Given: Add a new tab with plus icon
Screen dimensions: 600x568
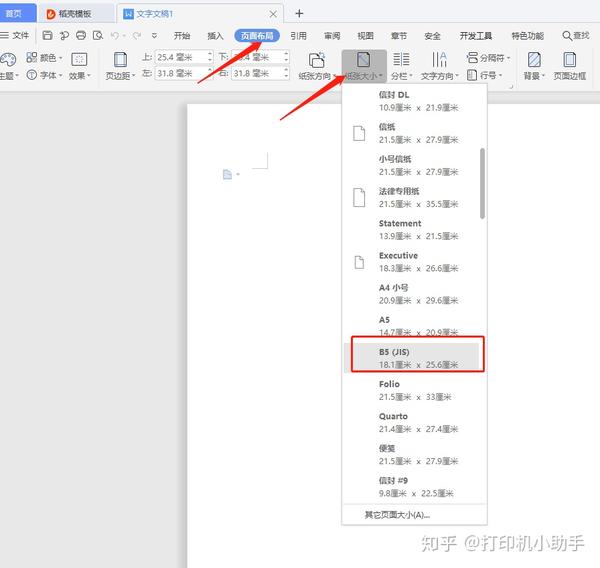Looking at the screenshot, I should tap(299, 14).
